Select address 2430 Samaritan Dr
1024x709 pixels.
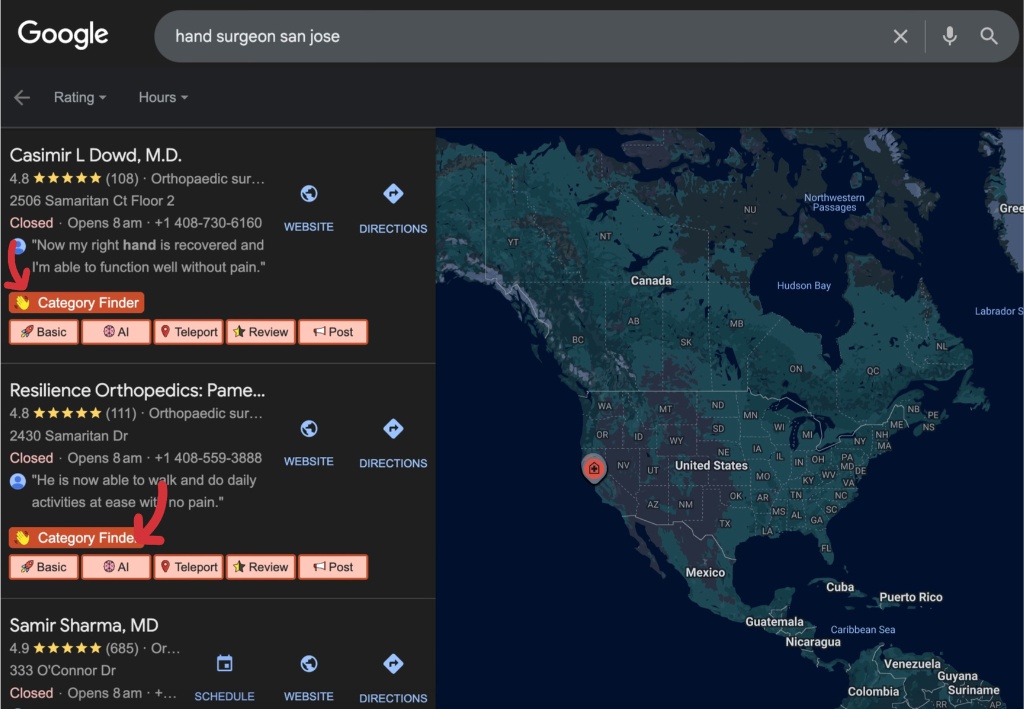click(69, 435)
